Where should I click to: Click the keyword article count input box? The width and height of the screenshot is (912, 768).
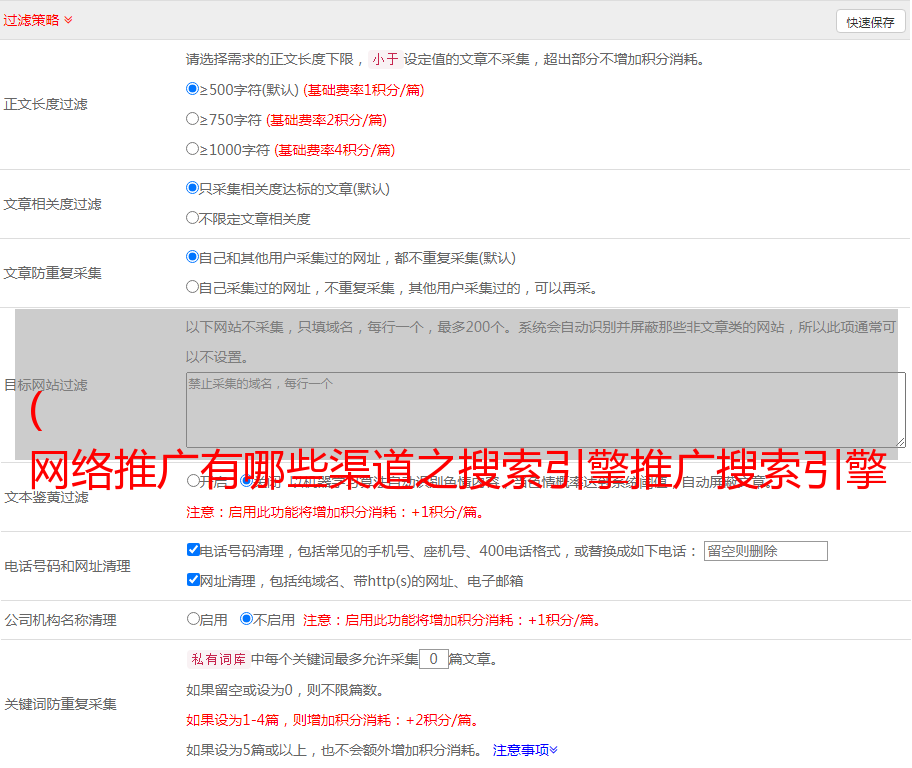click(x=433, y=659)
